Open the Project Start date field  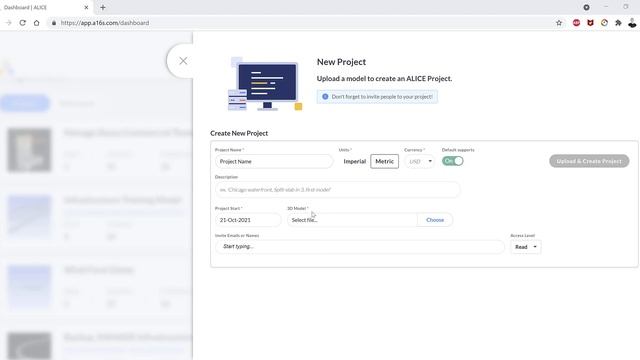click(248, 220)
